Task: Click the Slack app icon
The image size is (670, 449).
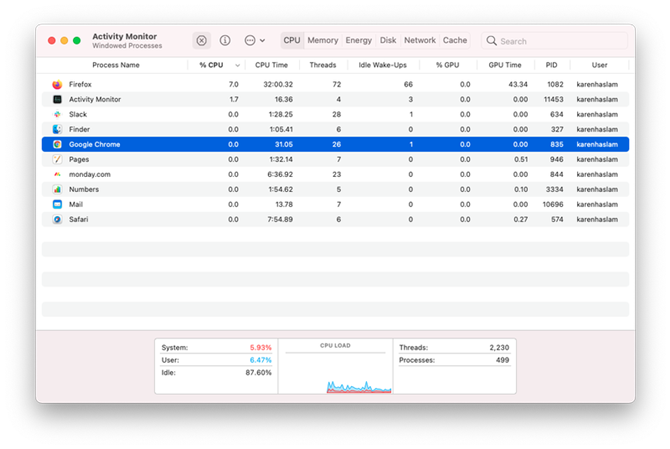Action: 57,114
